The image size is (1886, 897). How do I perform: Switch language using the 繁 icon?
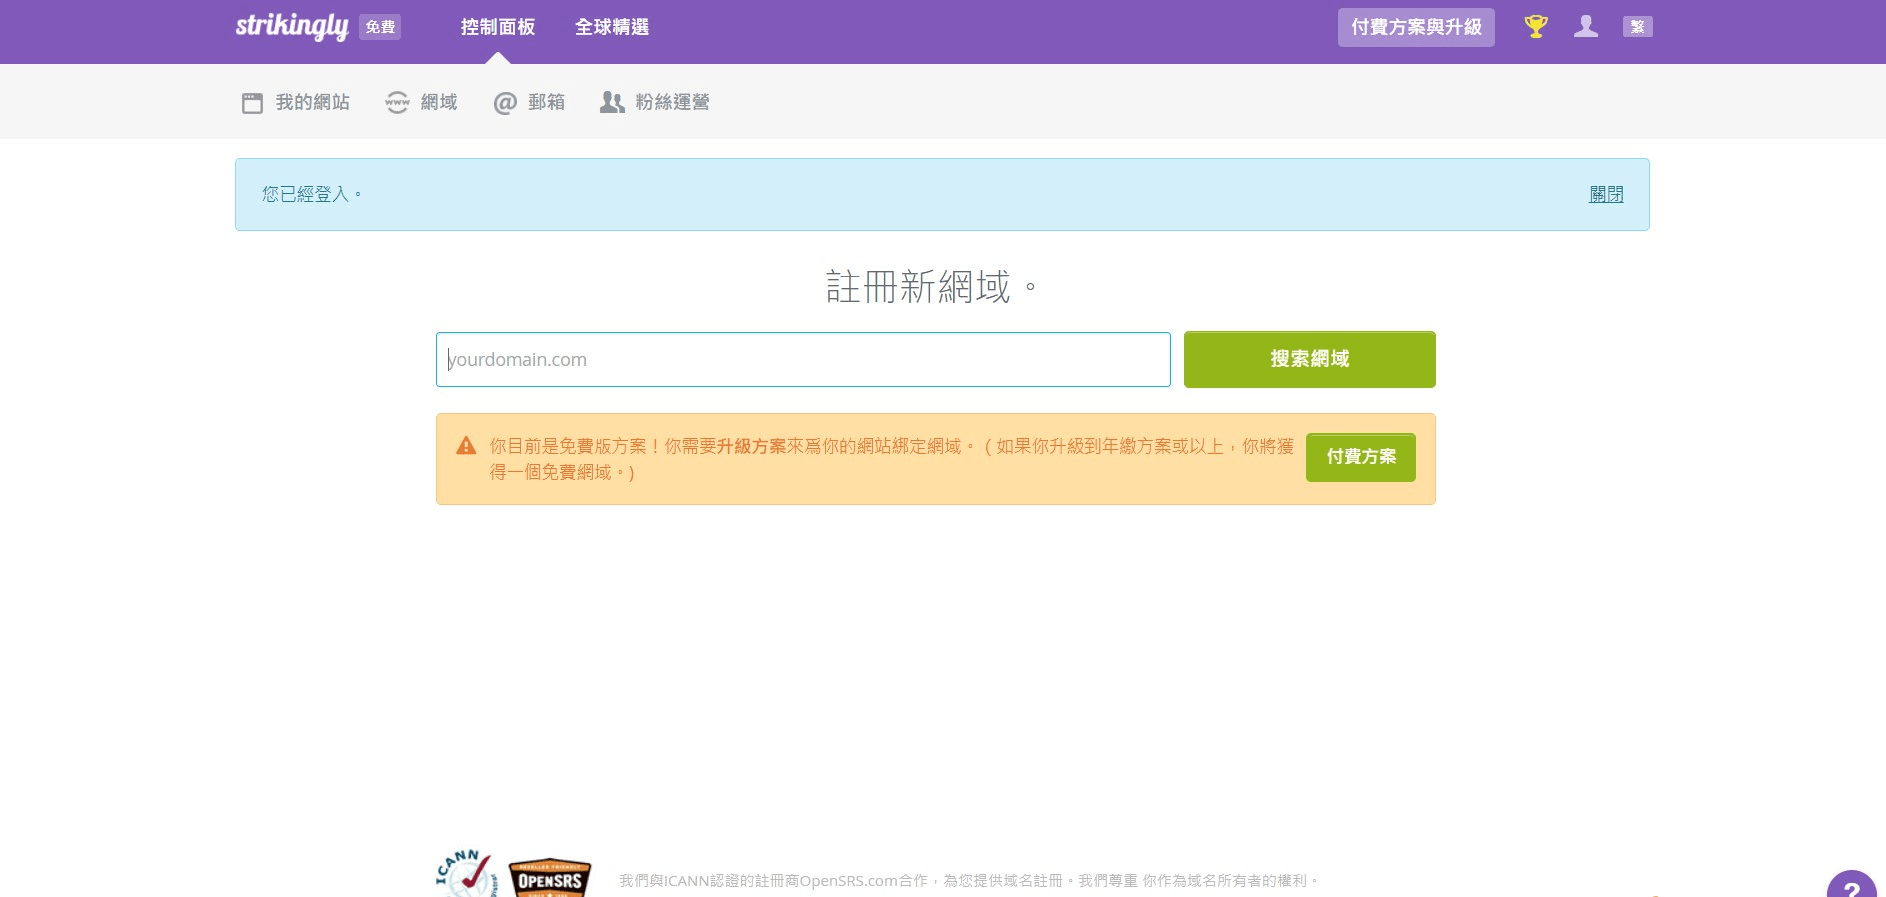pos(1638,27)
